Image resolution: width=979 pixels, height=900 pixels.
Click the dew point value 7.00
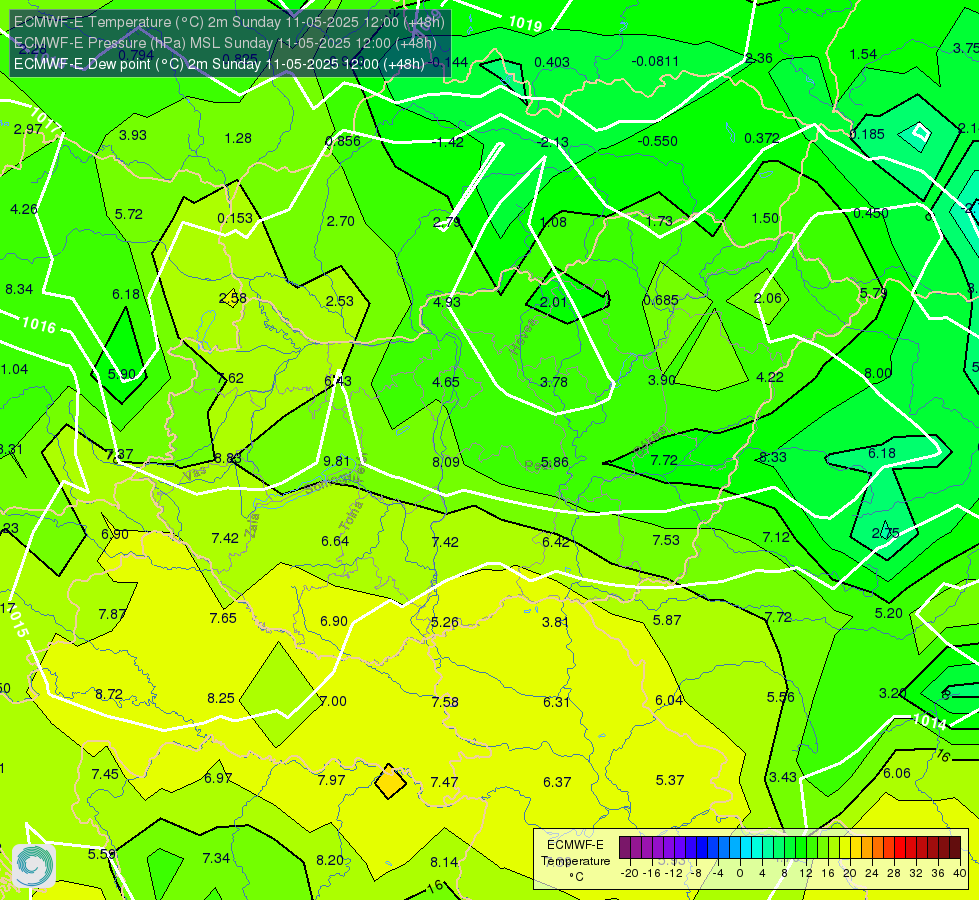333,701
